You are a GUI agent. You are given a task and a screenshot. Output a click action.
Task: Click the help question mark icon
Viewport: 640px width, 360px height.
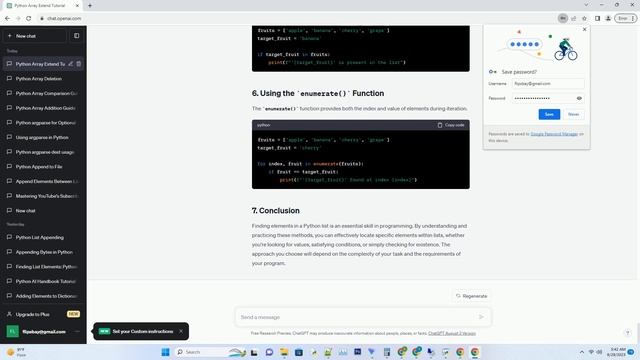[627, 333]
